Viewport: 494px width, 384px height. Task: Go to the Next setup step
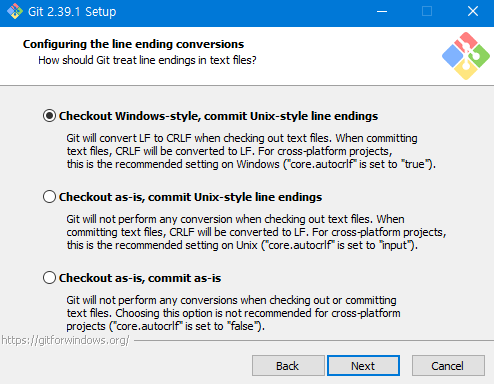coord(363,366)
